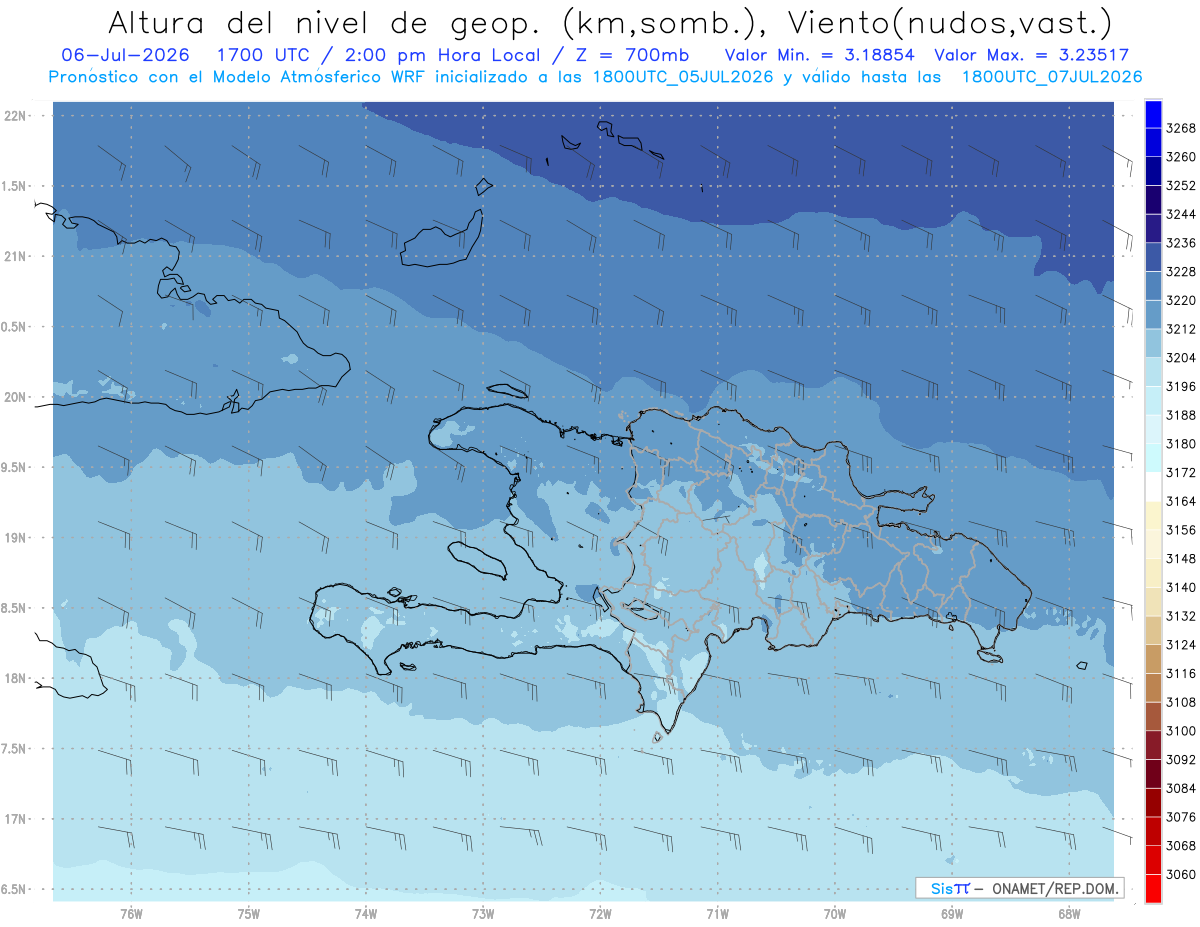Click the '20N' latitude label

[x=15, y=397]
